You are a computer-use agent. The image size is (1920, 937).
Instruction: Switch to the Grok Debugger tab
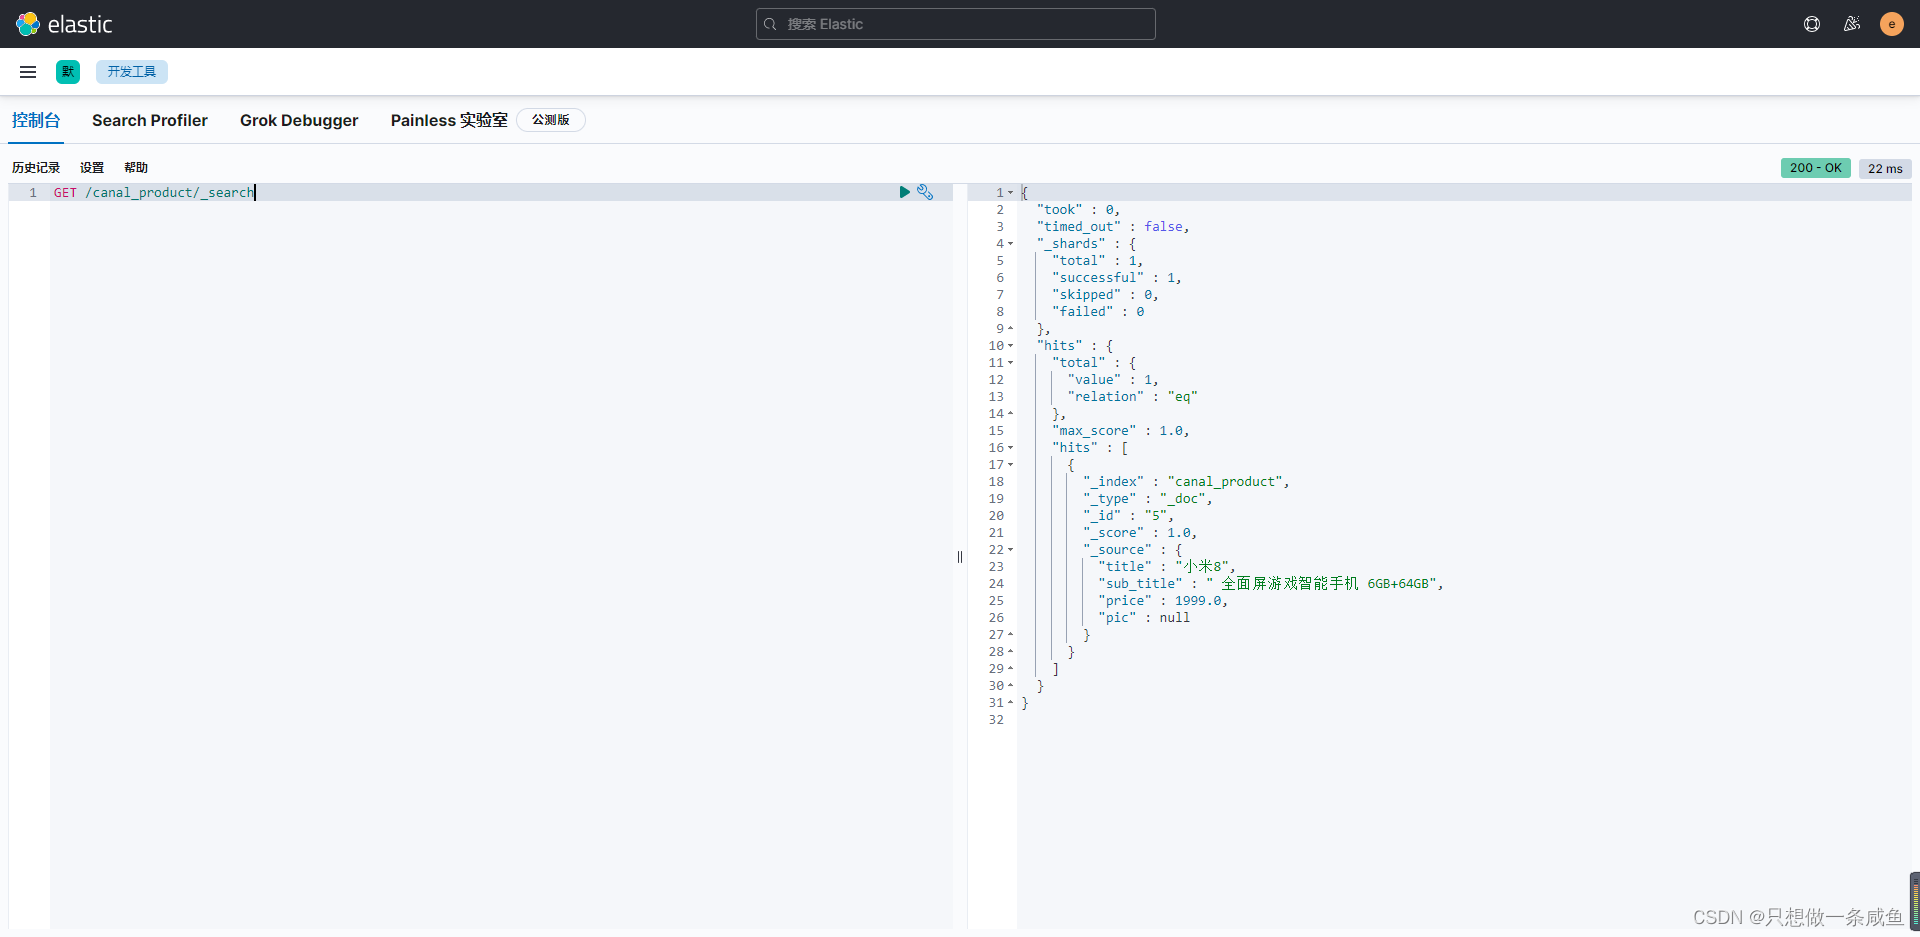coord(299,120)
